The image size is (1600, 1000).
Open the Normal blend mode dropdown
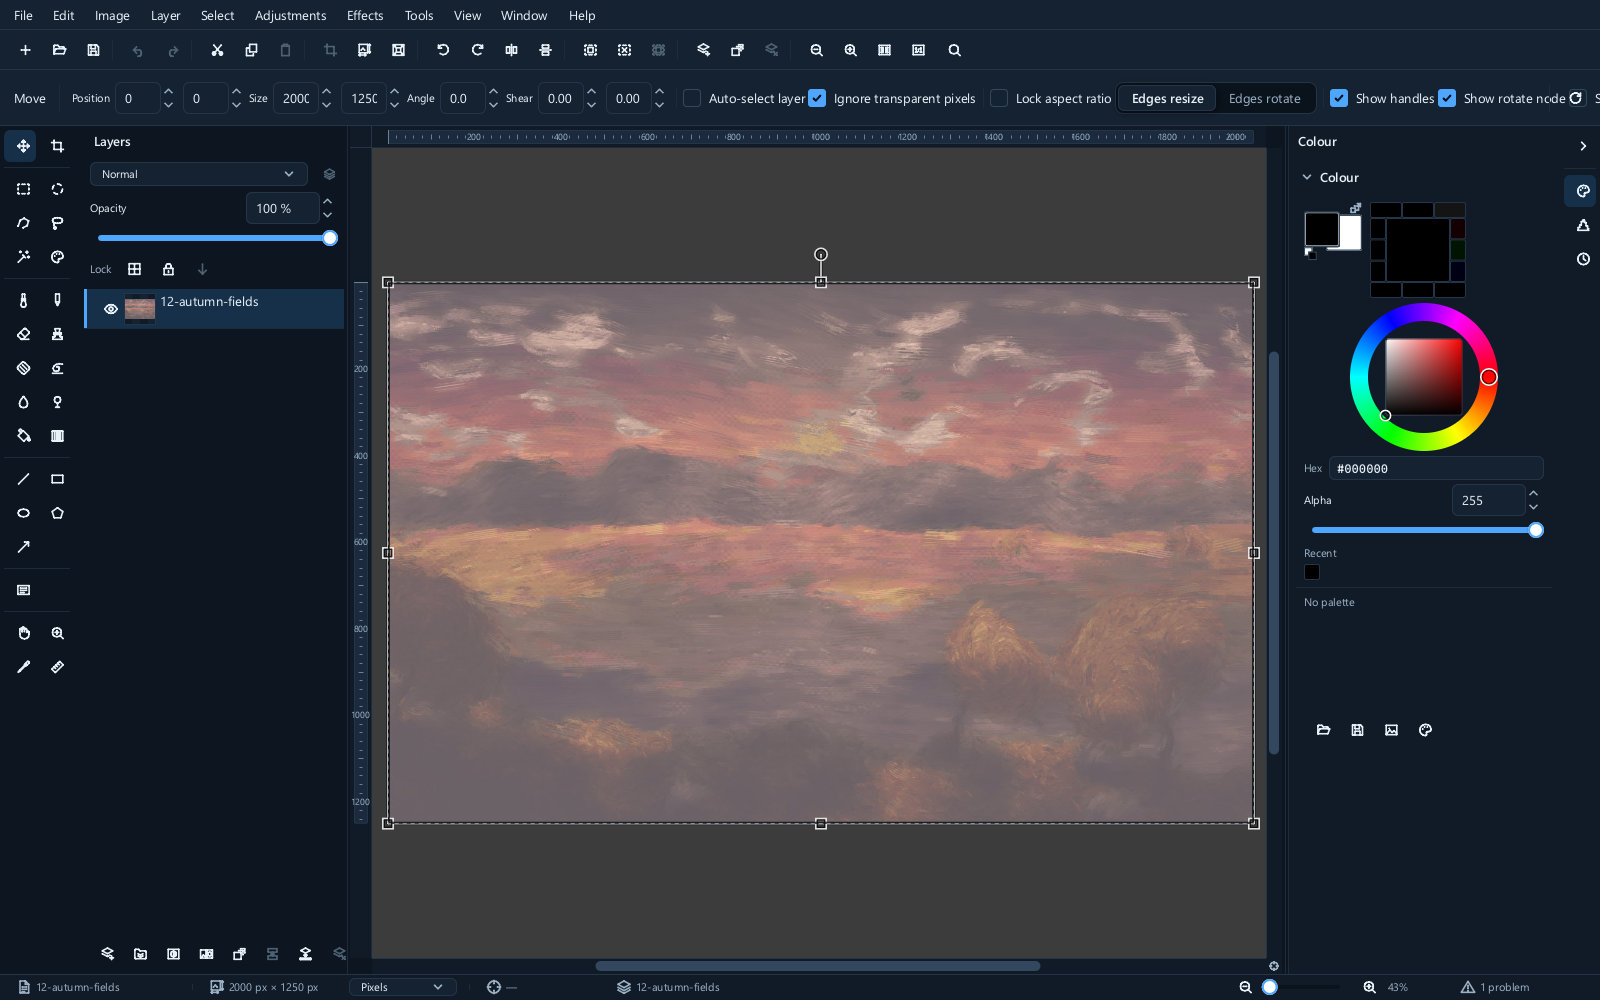click(x=198, y=174)
